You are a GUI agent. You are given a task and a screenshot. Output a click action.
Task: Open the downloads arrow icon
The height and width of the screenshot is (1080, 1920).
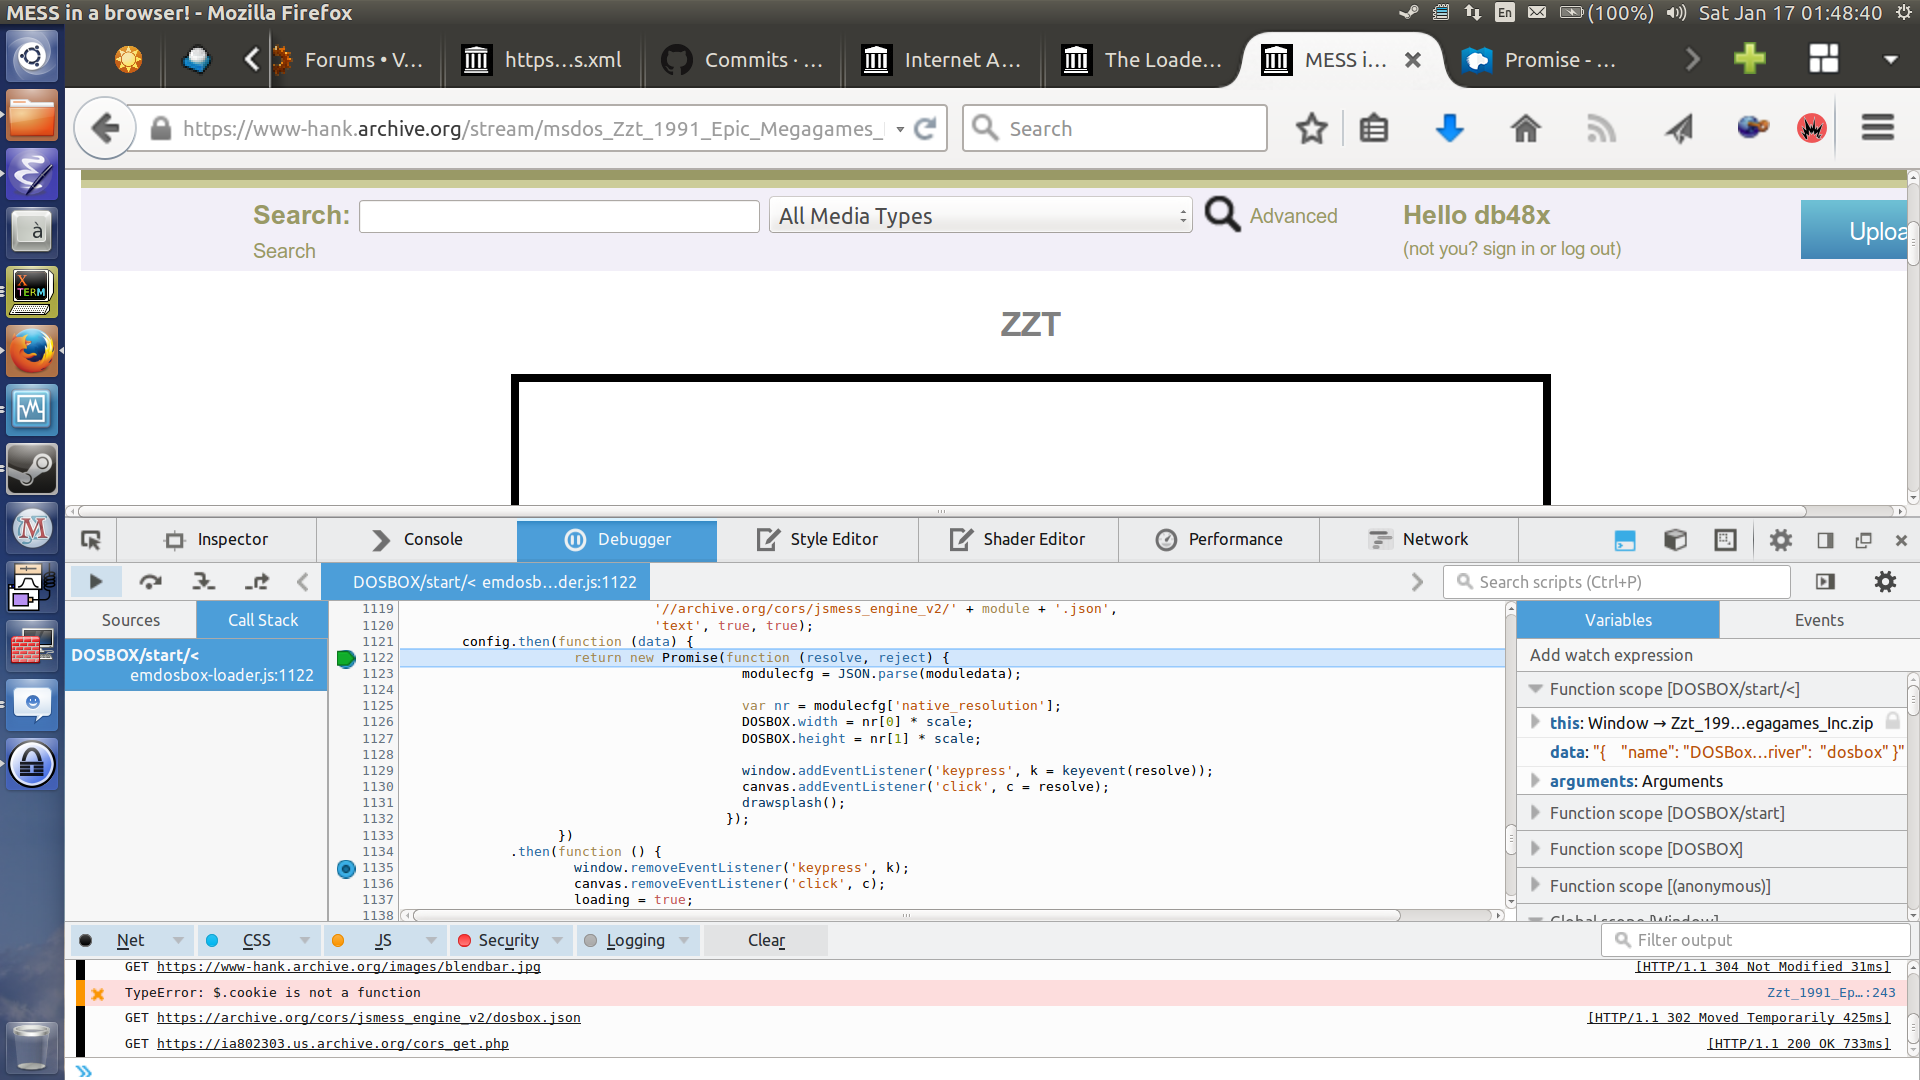pyautogui.click(x=1449, y=128)
